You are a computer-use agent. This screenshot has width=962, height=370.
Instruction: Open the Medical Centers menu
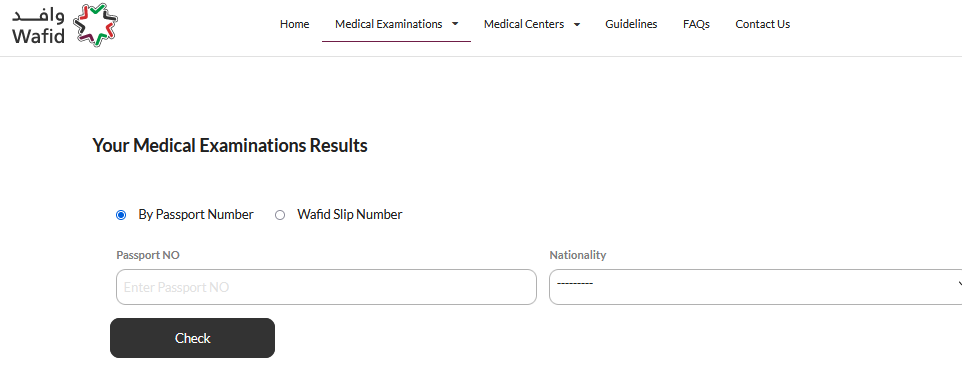click(x=524, y=24)
